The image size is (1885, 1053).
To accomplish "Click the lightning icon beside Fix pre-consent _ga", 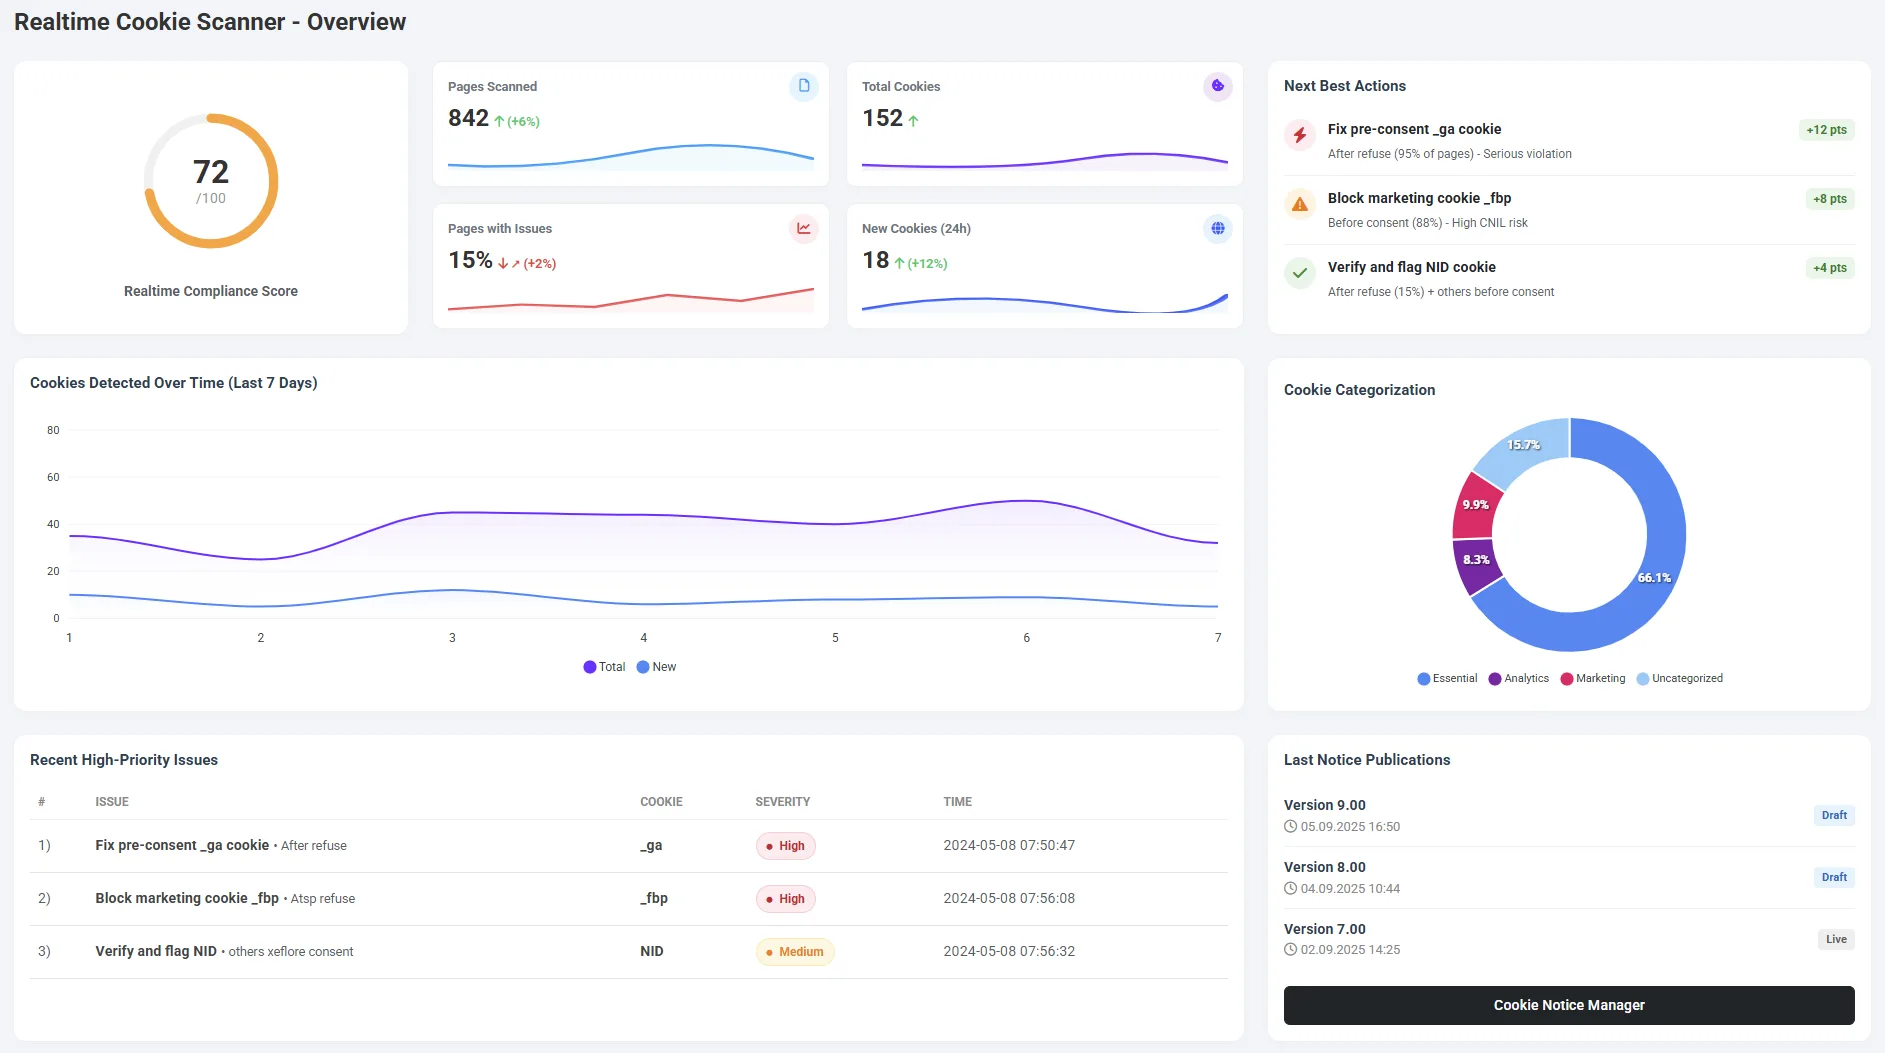I will [x=1300, y=135].
